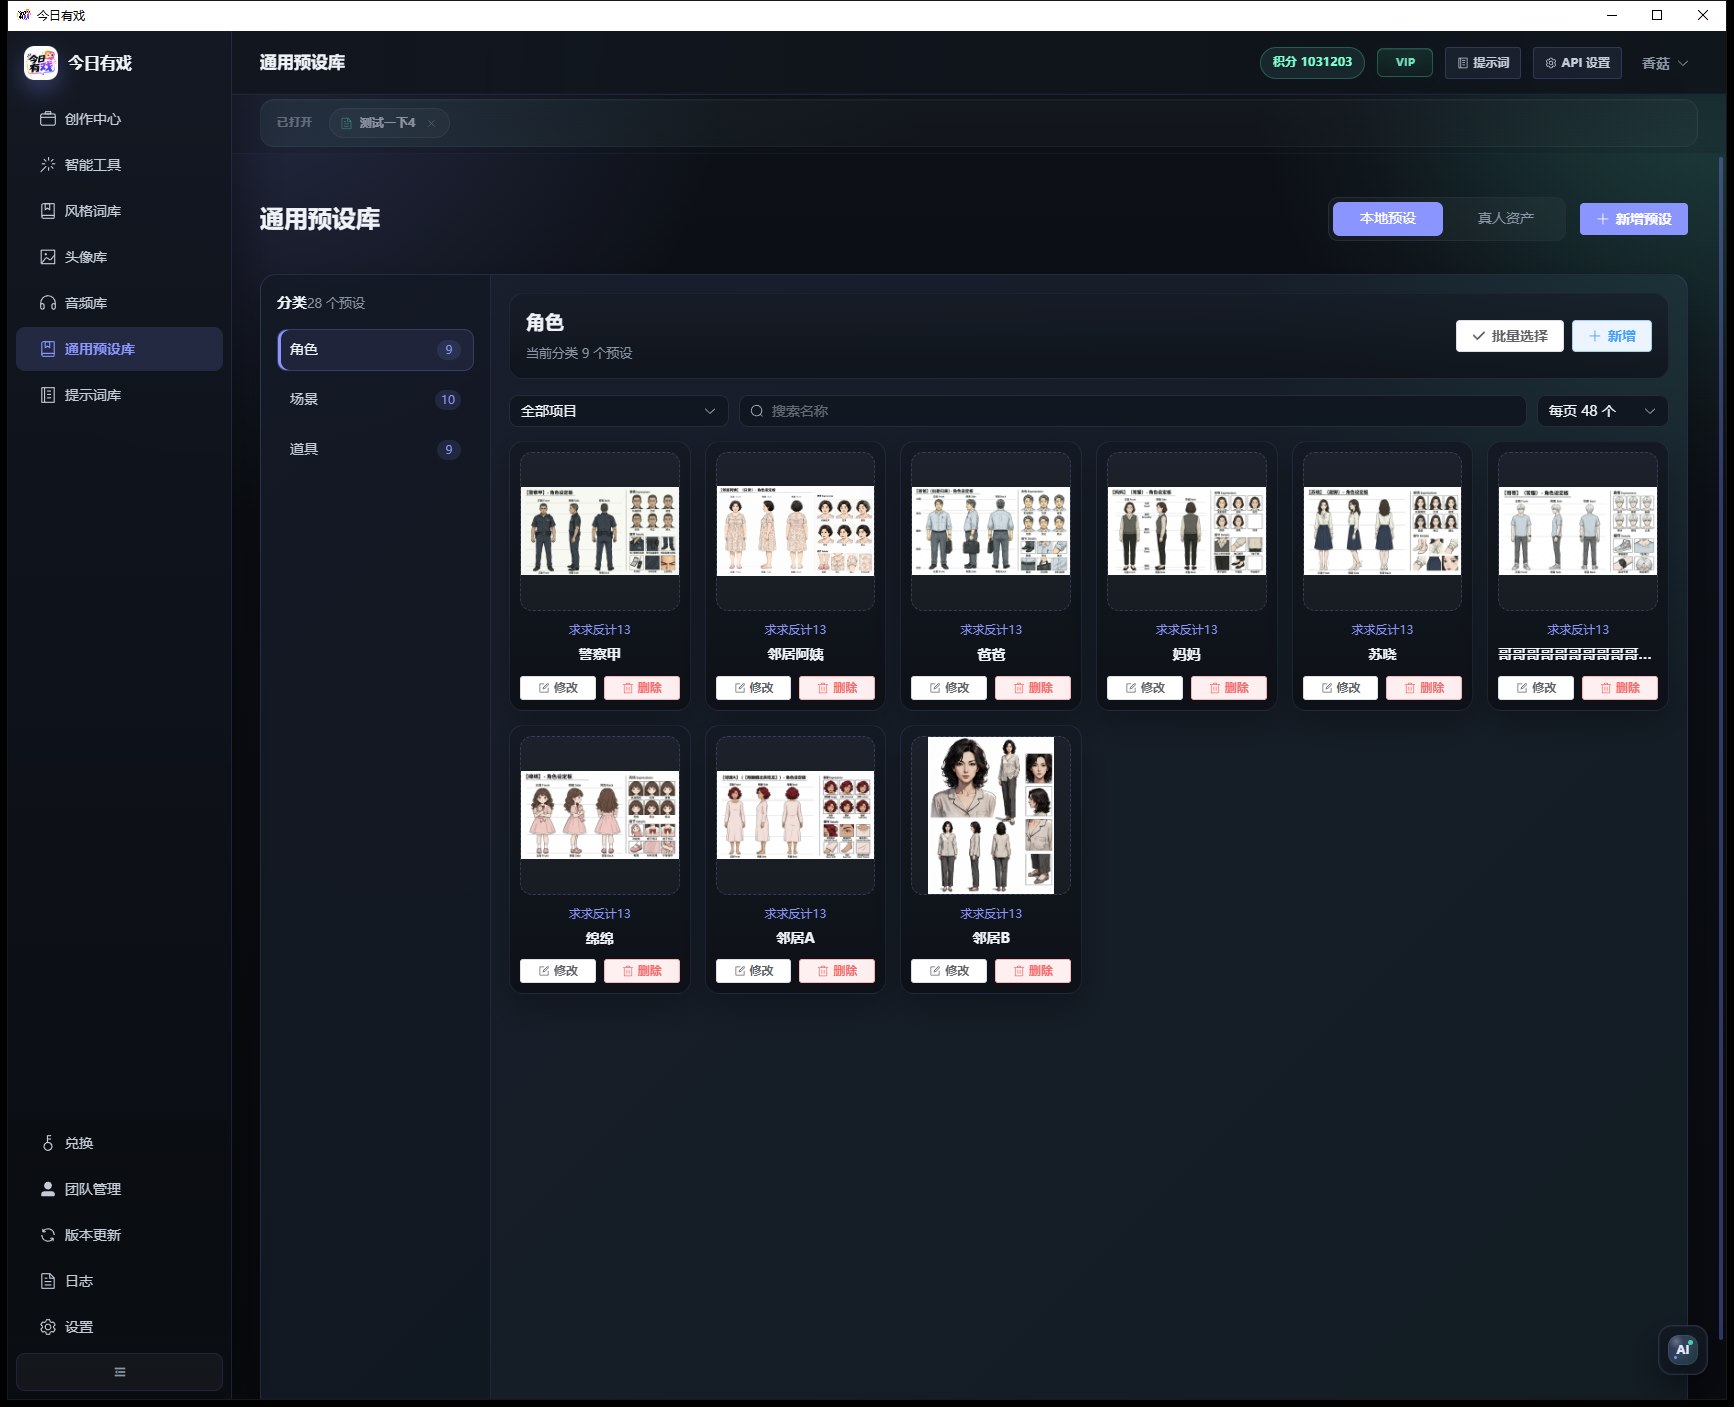Collapse sidebar with the menu lines button
The image size is (1734, 1407).
coord(119,1372)
